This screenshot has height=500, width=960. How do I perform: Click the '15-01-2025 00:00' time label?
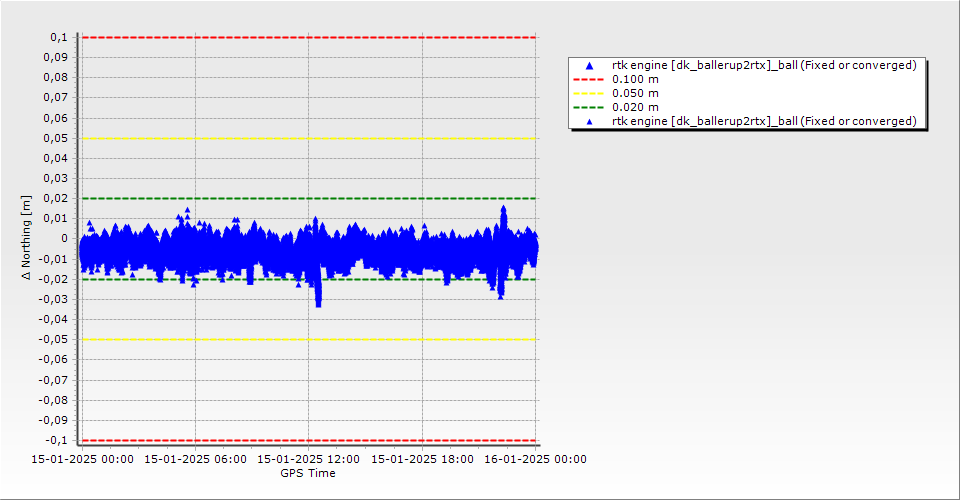point(83,459)
